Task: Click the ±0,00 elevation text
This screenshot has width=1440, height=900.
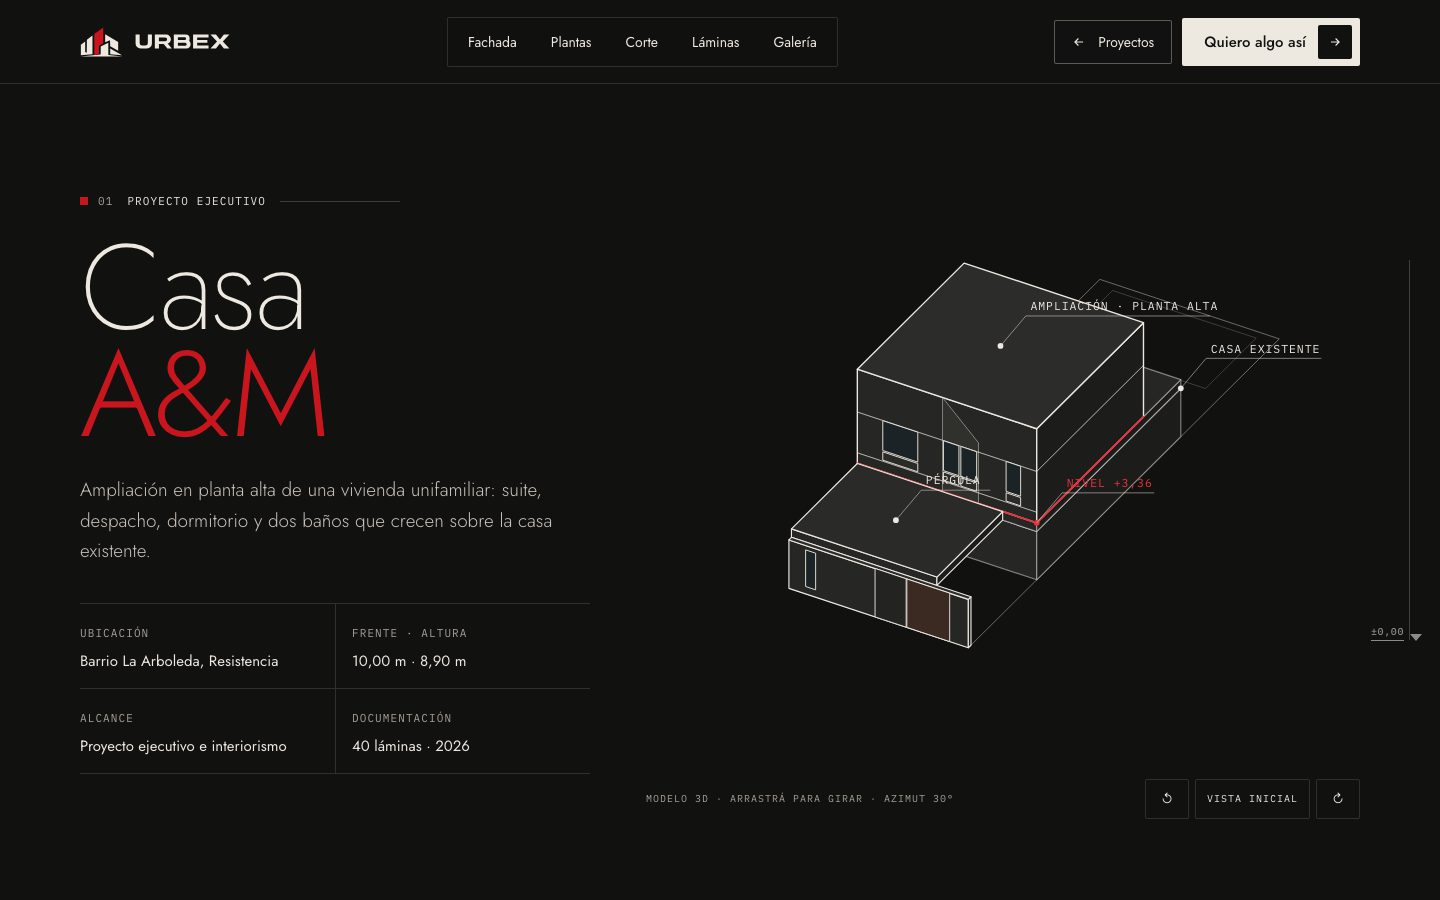Action: [1387, 632]
